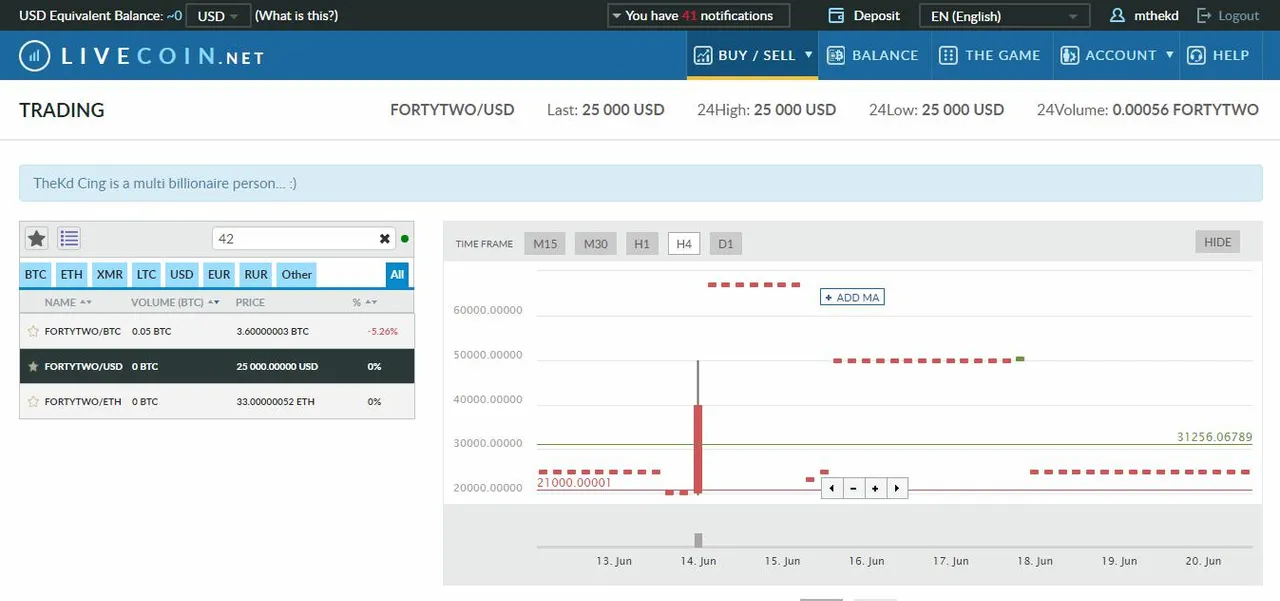Filter pairs by EUR tab
The width and height of the screenshot is (1280, 601).
[219, 274]
